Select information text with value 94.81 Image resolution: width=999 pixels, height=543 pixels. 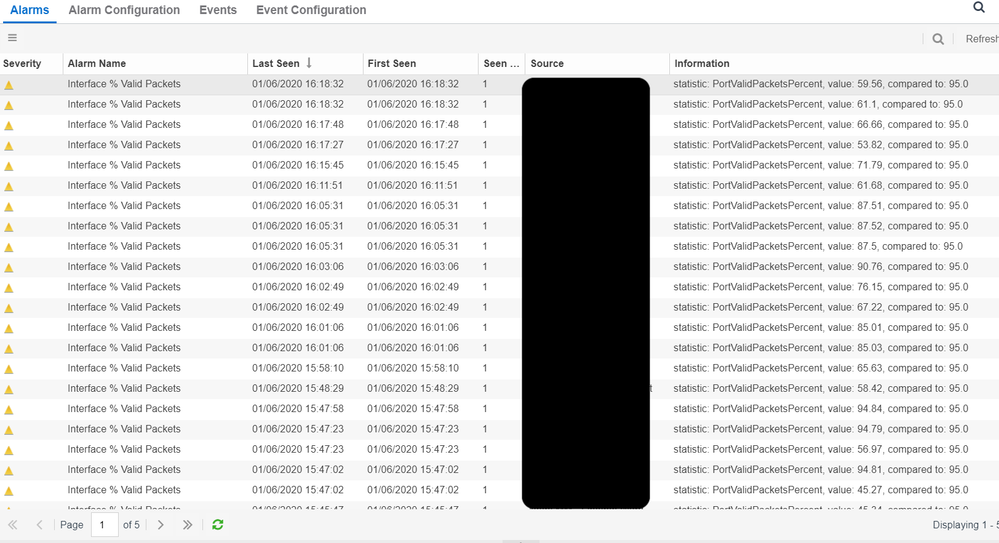(821, 470)
